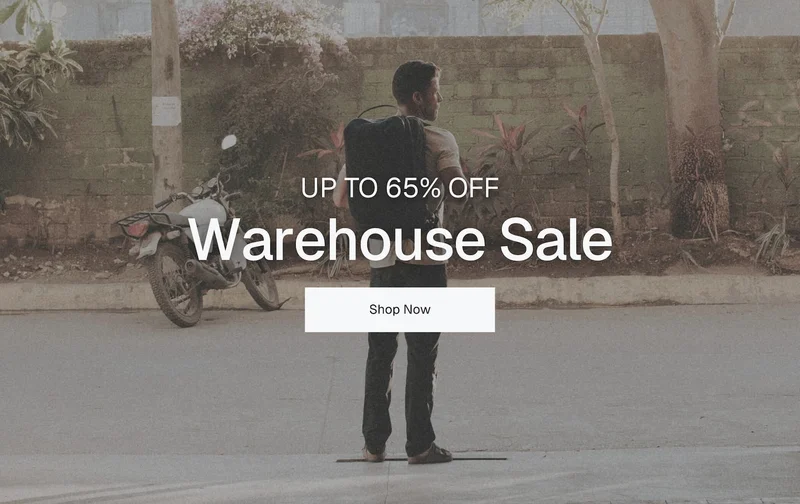
Task: Click the thick tree trunk on the right
Action: tap(693, 115)
